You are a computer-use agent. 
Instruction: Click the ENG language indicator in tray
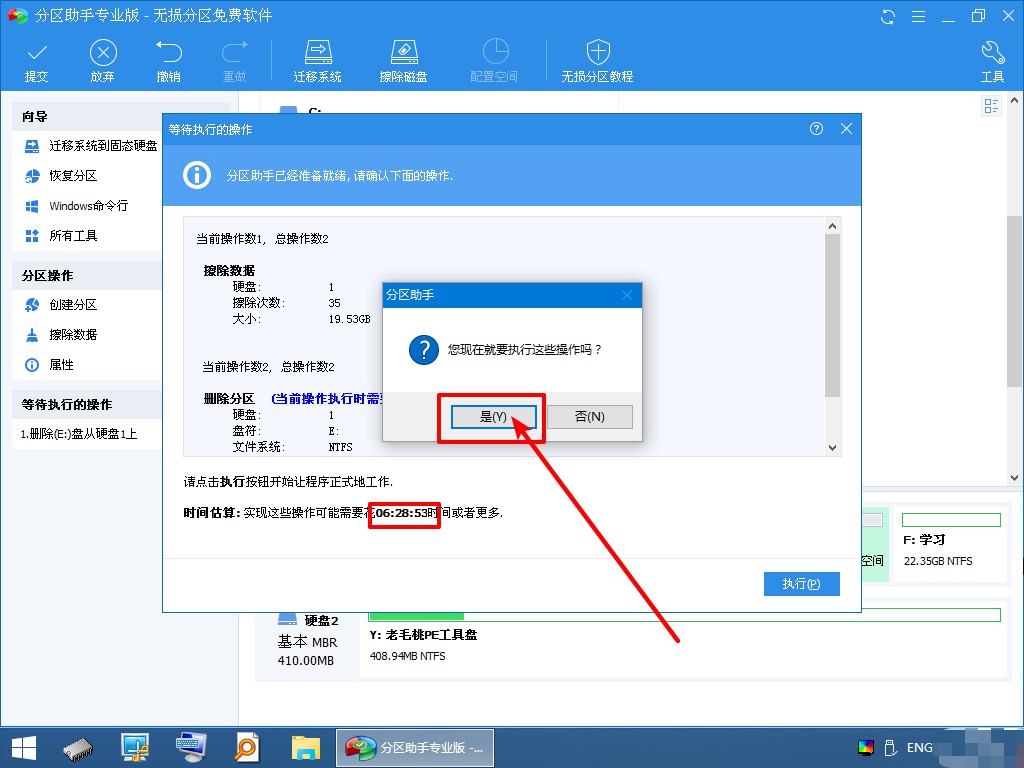point(920,748)
